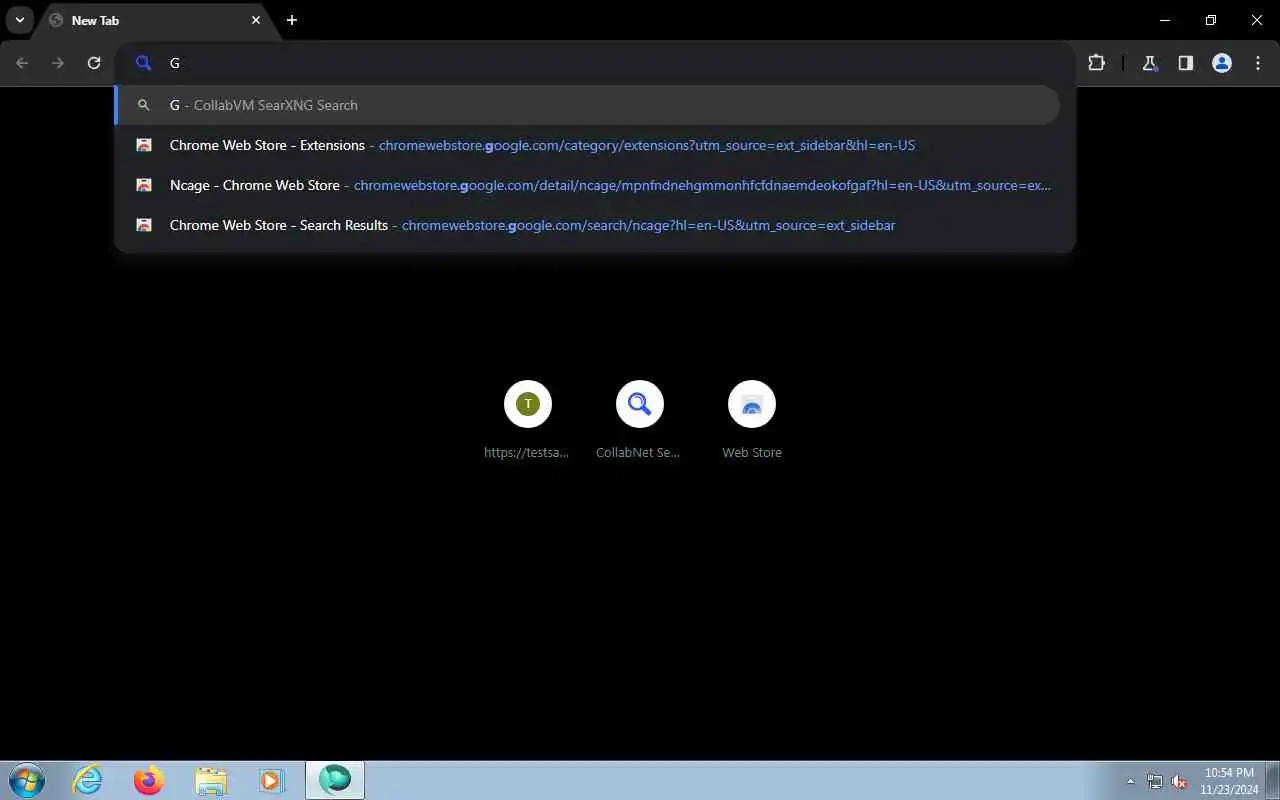1280x800 pixels.
Task: Open the Chrome three-dot menu
Action: point(1258,63)
